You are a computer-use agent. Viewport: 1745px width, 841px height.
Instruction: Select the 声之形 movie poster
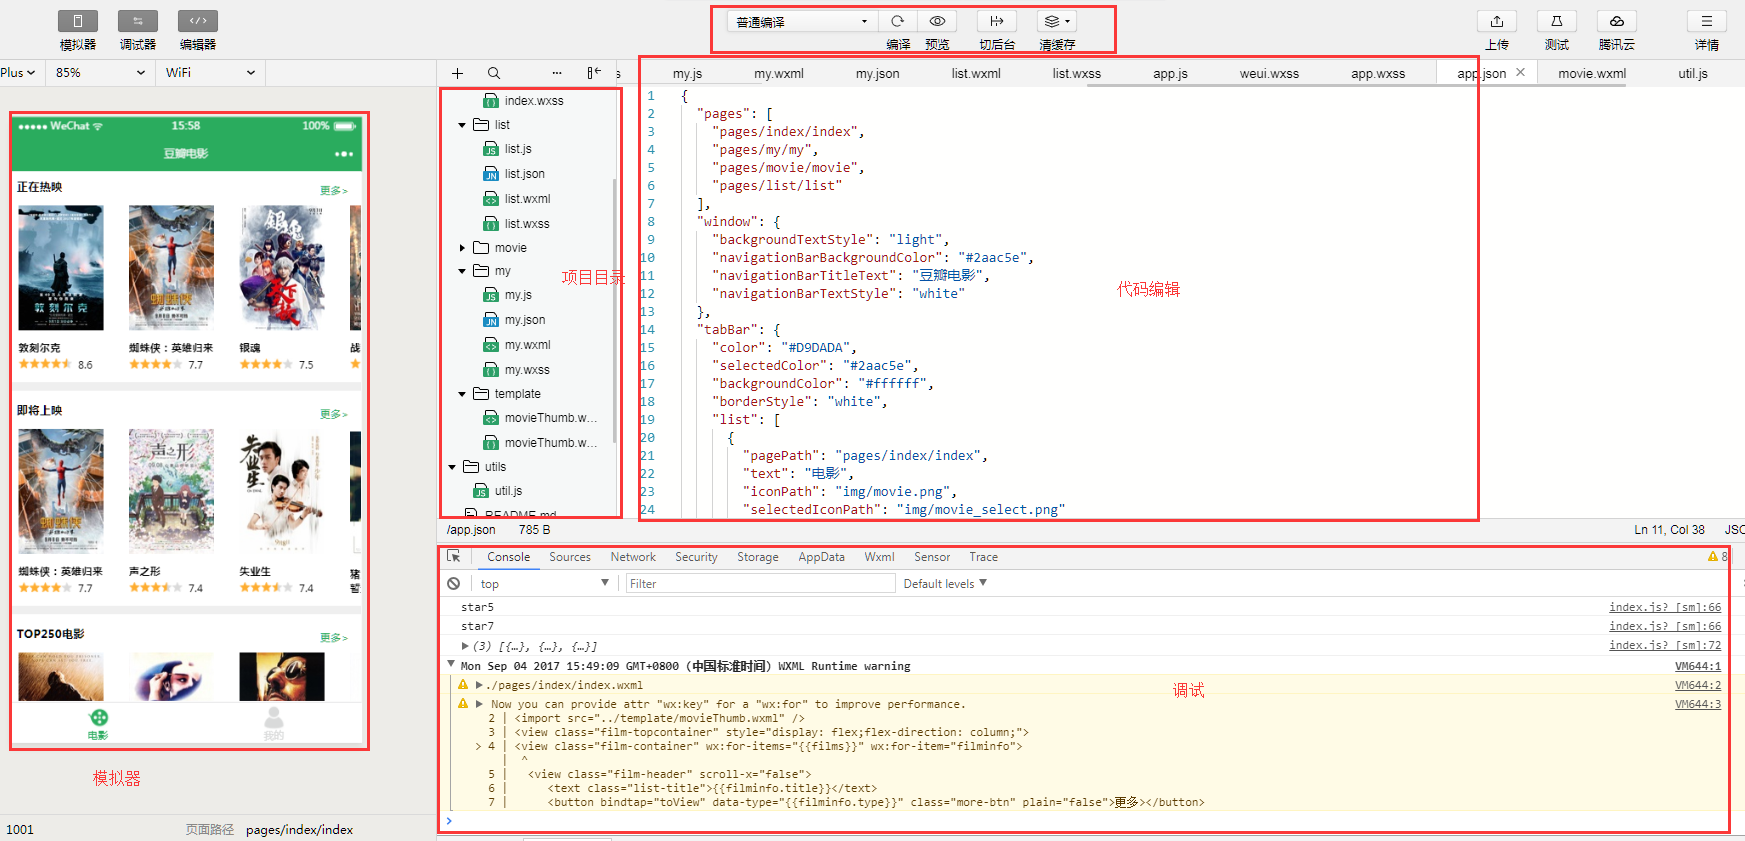tap(171, 491)
